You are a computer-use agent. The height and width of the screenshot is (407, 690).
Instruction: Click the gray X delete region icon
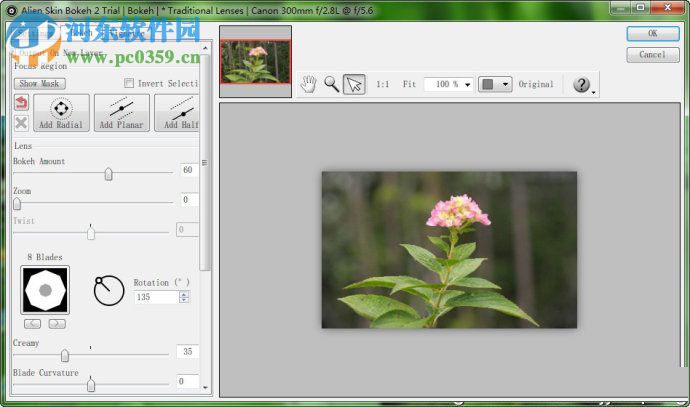21,123
